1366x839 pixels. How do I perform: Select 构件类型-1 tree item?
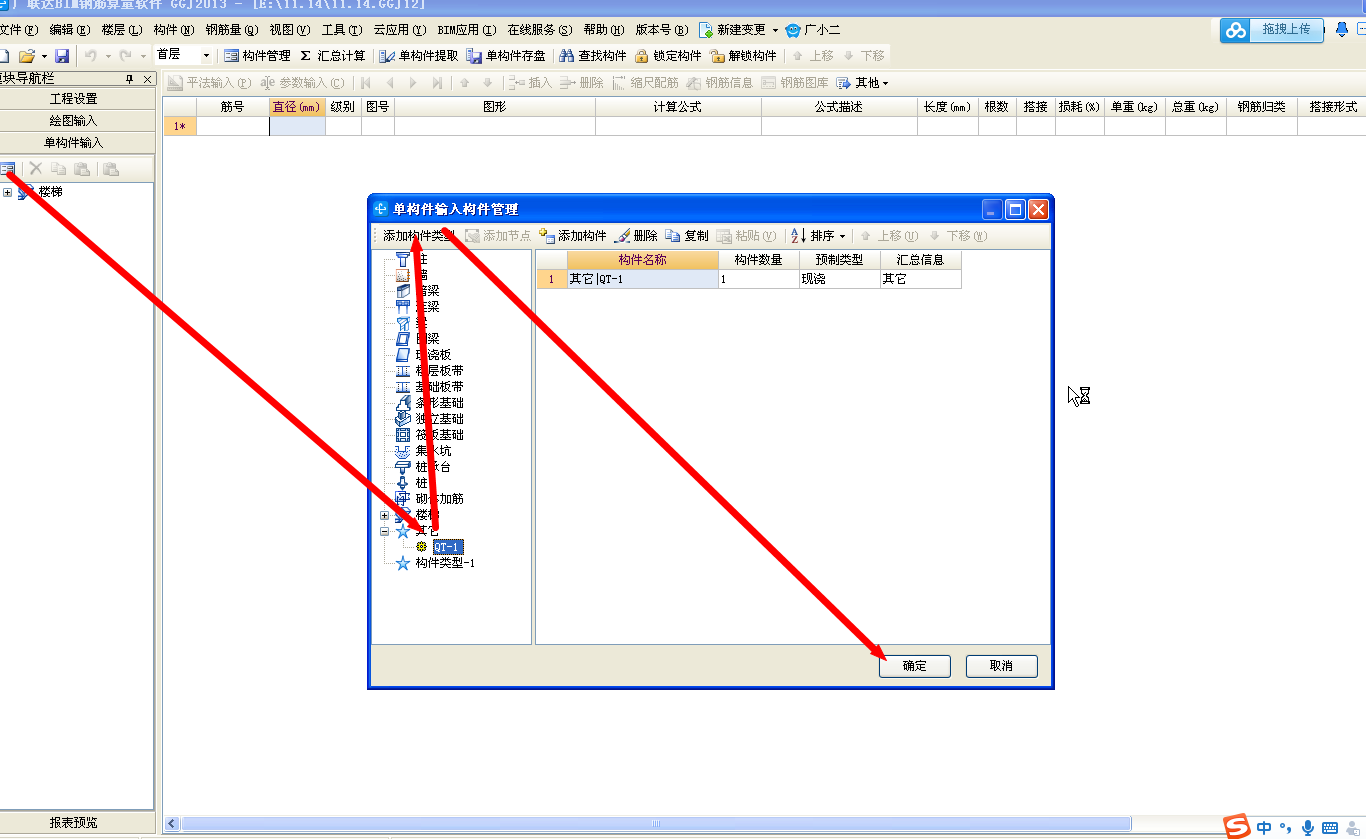[x=445, y=563]
